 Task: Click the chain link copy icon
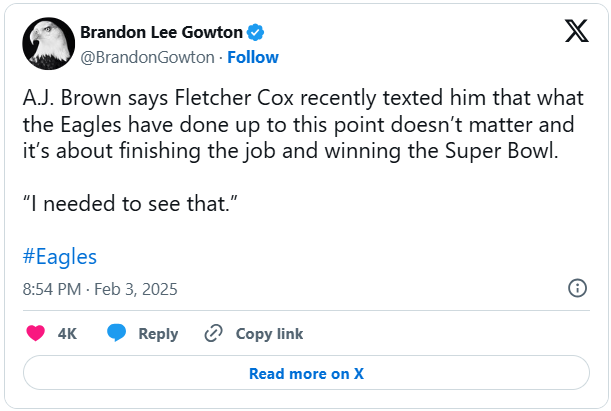[x=213, y=333]
